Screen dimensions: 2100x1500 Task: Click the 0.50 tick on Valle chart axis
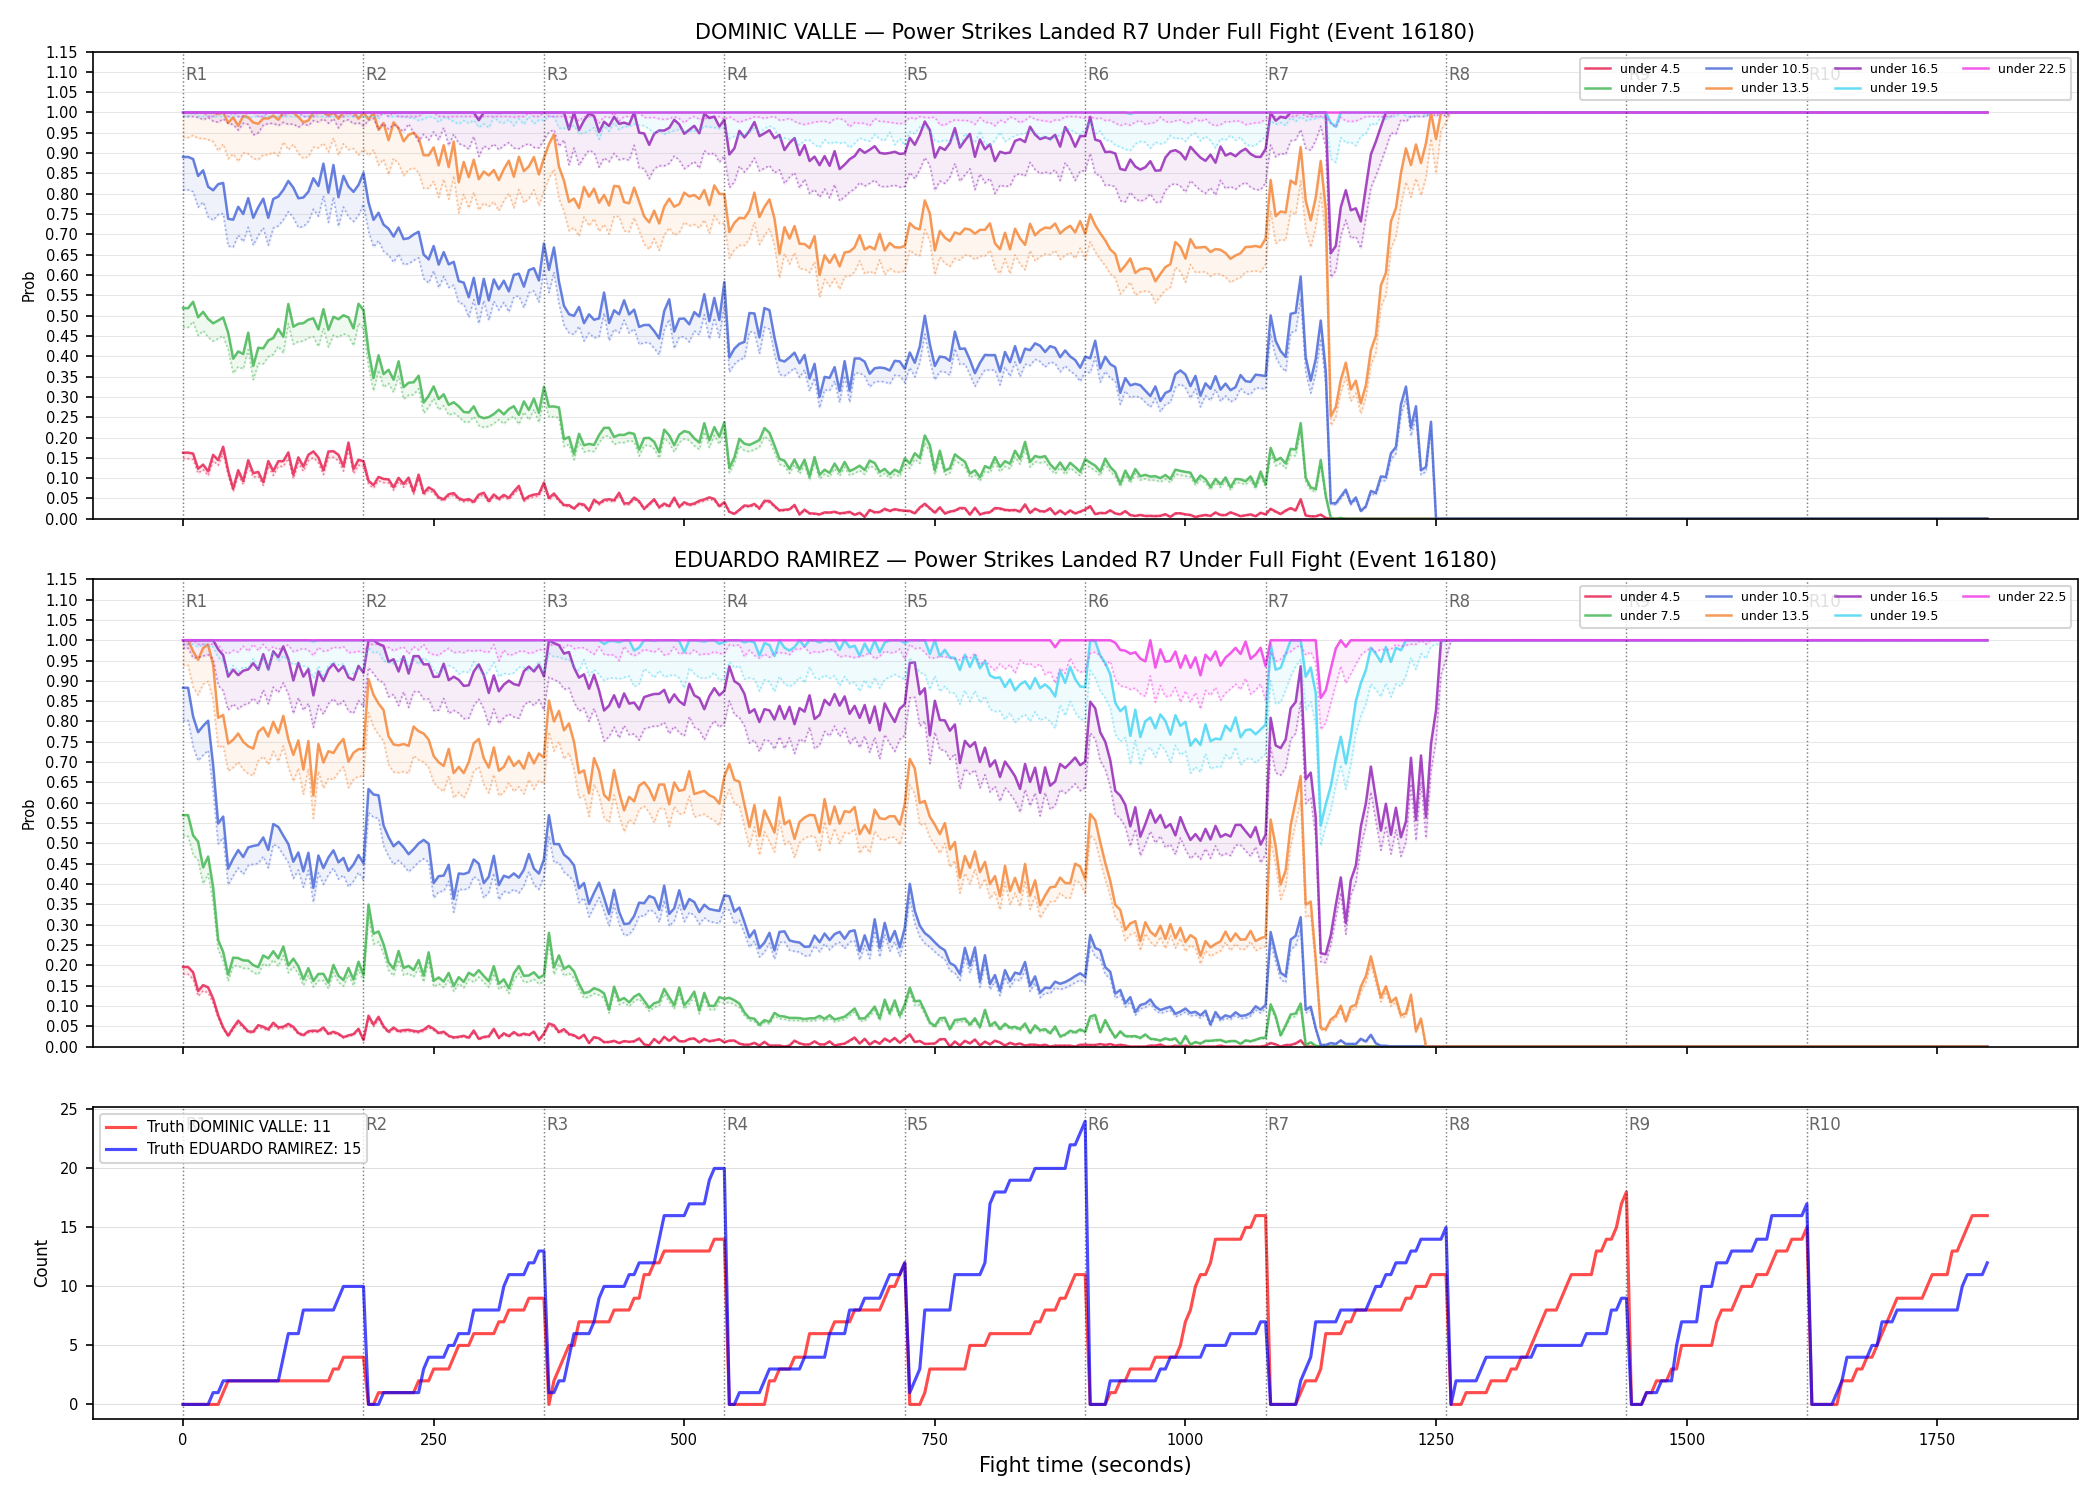62,316
